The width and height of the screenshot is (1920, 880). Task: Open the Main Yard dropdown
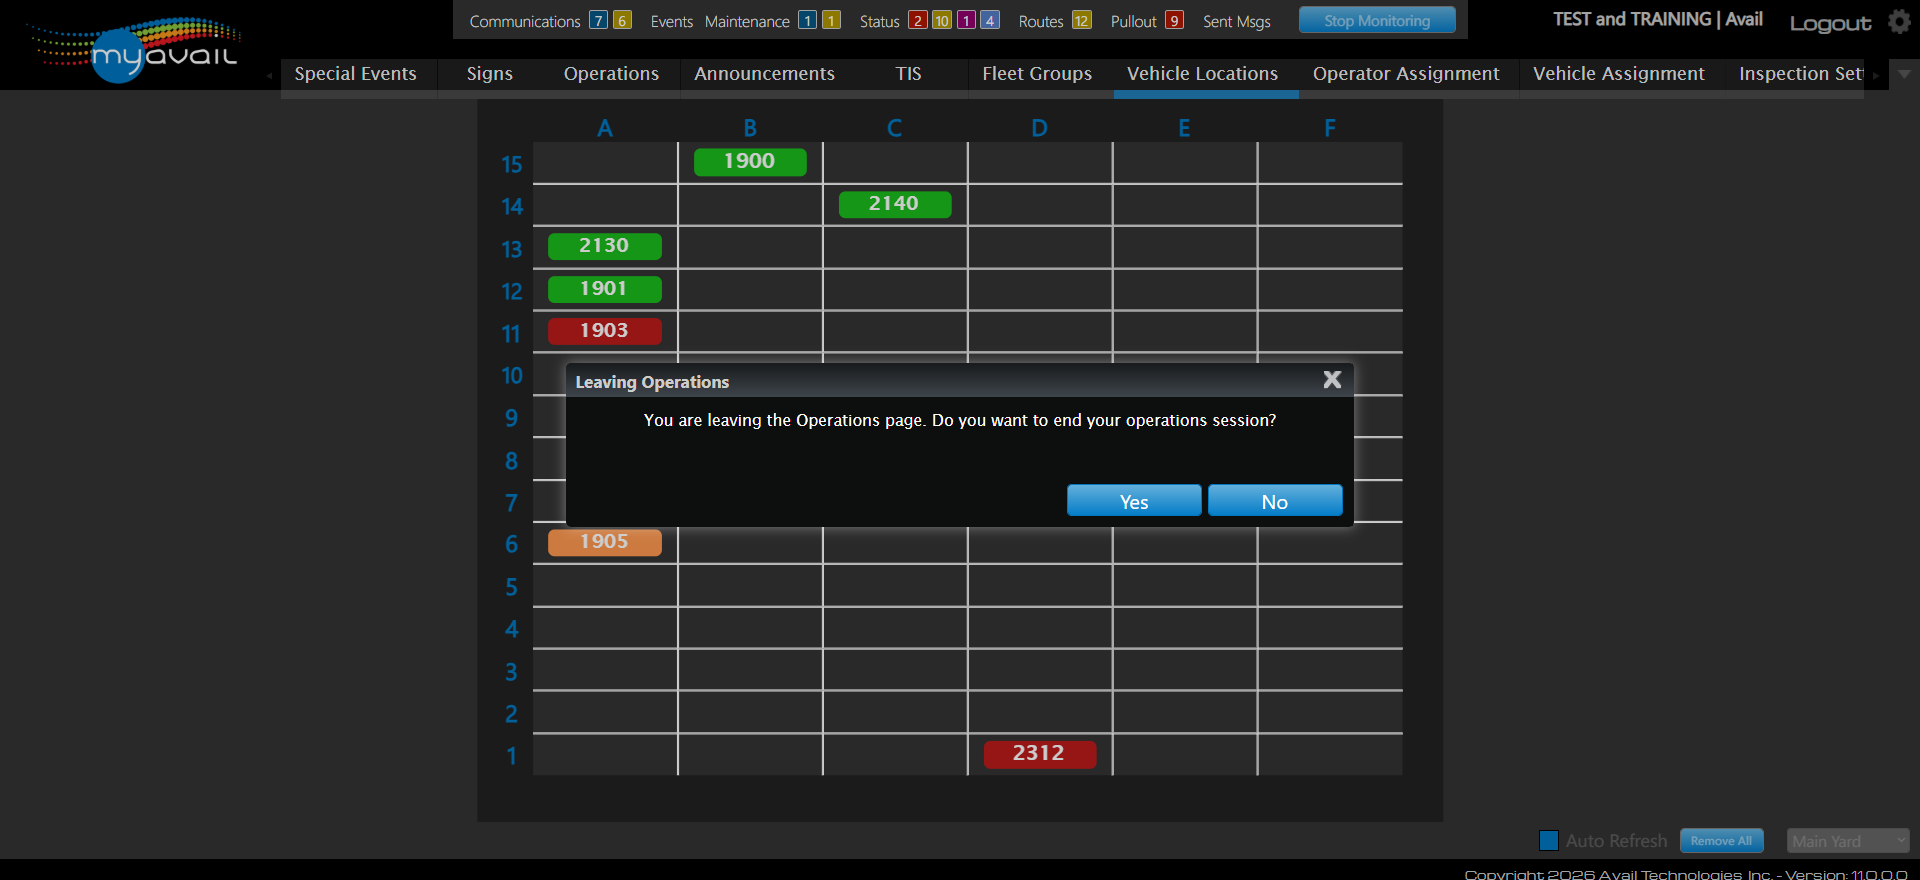(1847, 841)
